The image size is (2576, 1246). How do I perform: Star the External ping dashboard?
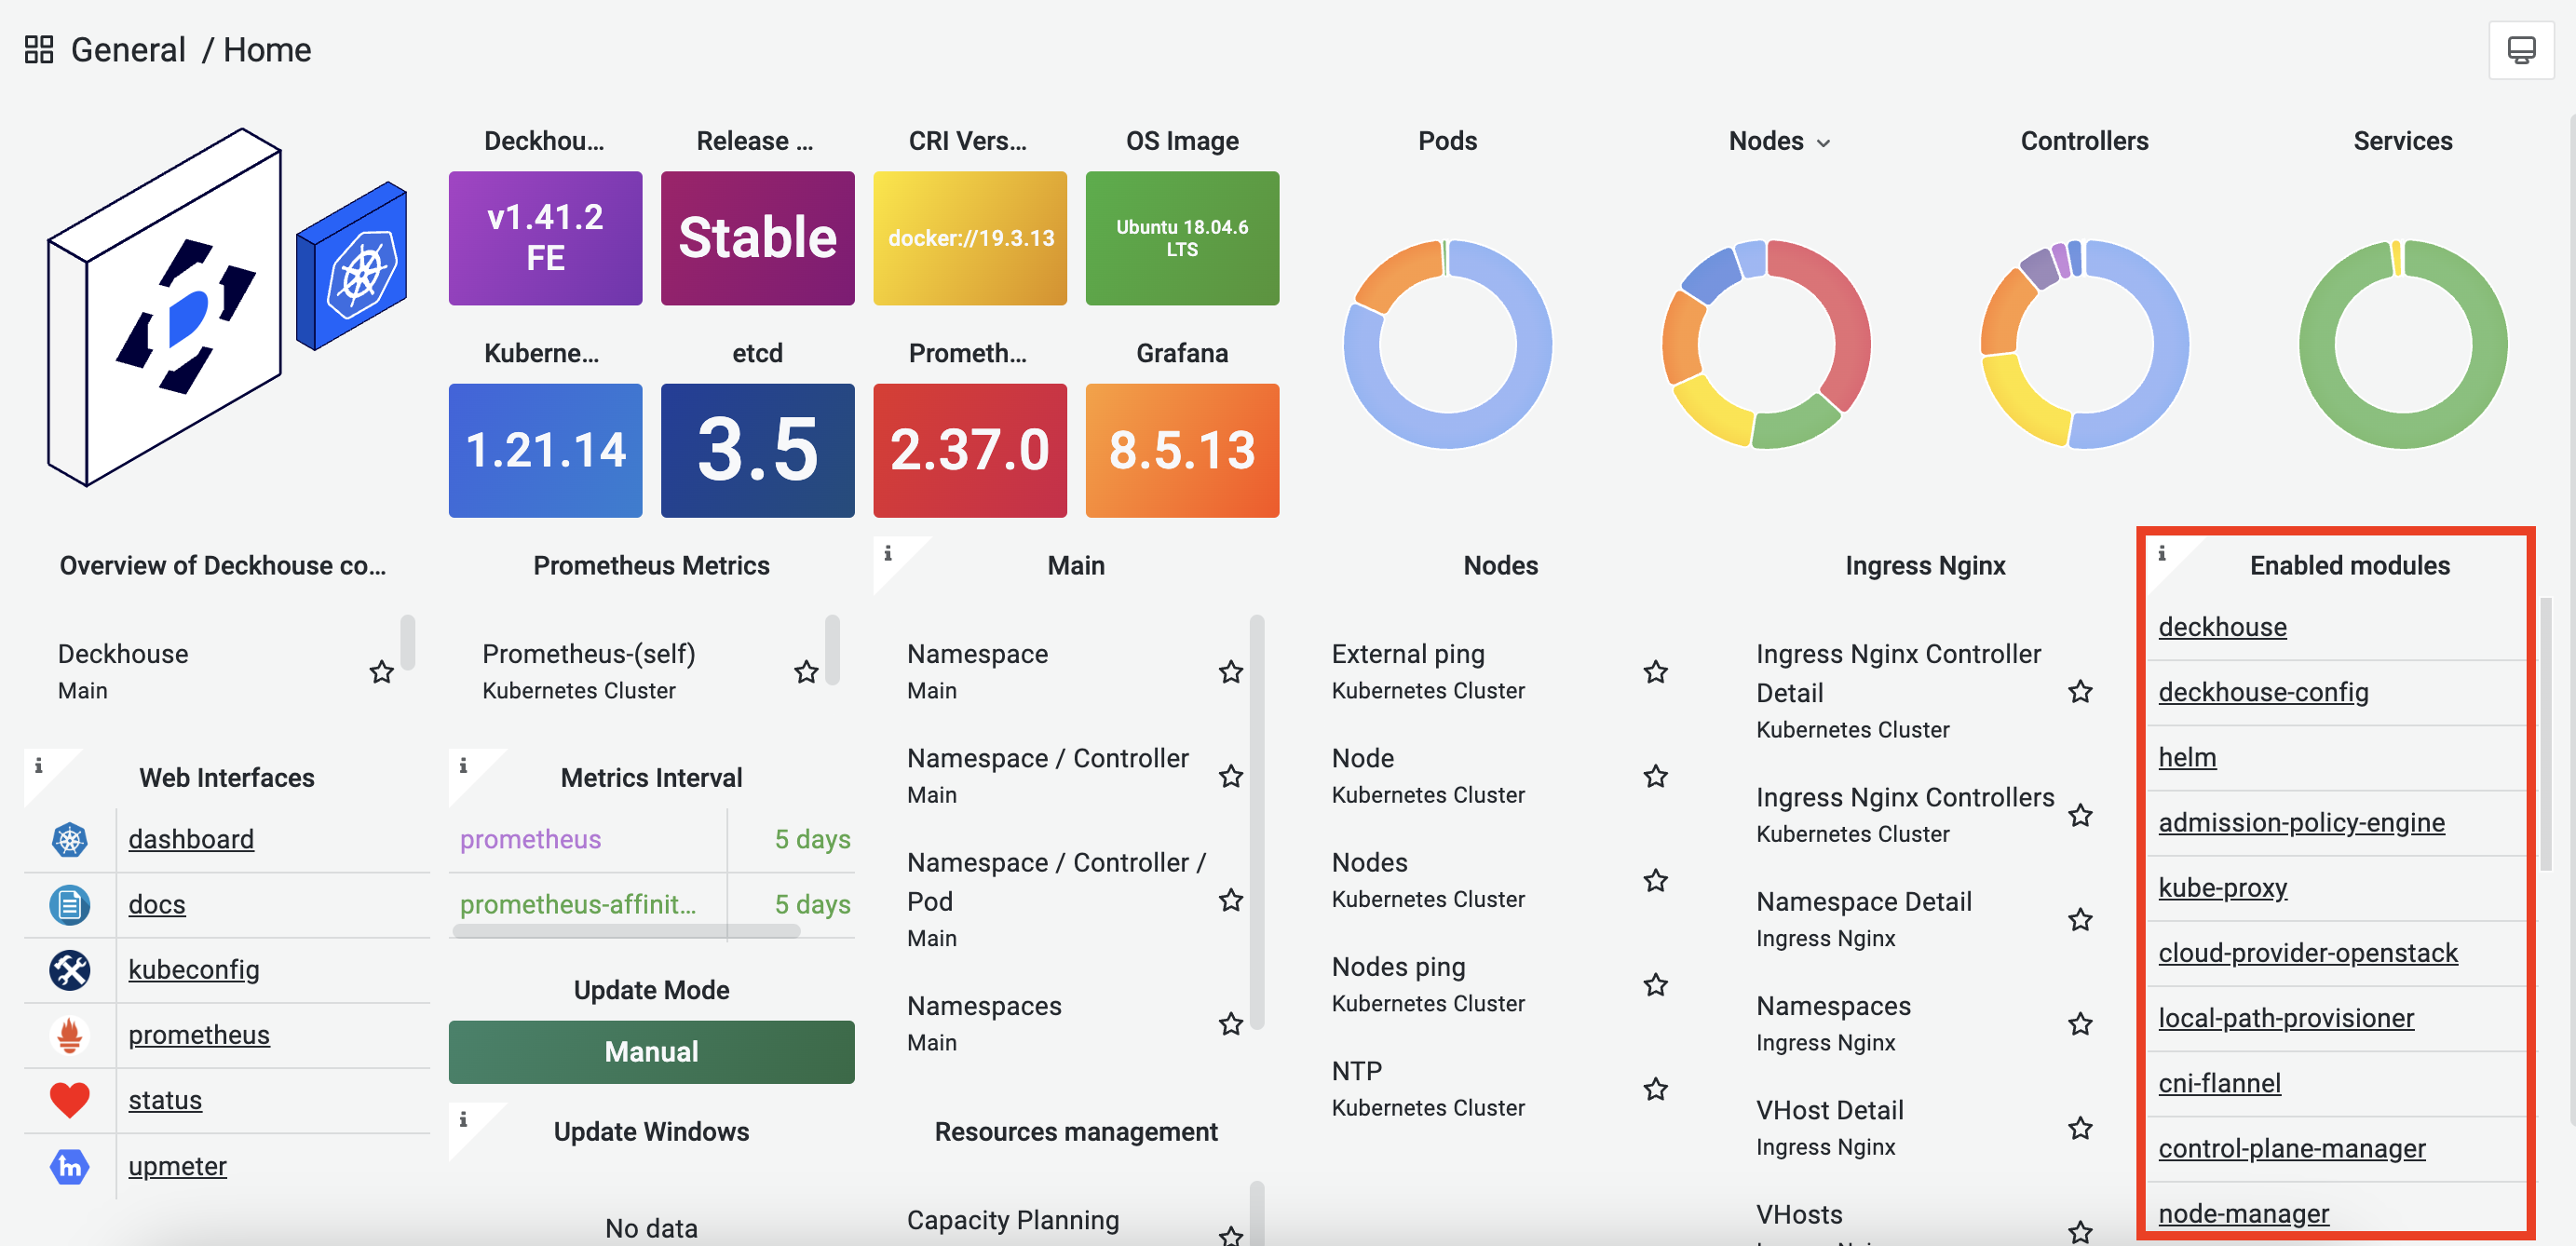point(1655,671)
